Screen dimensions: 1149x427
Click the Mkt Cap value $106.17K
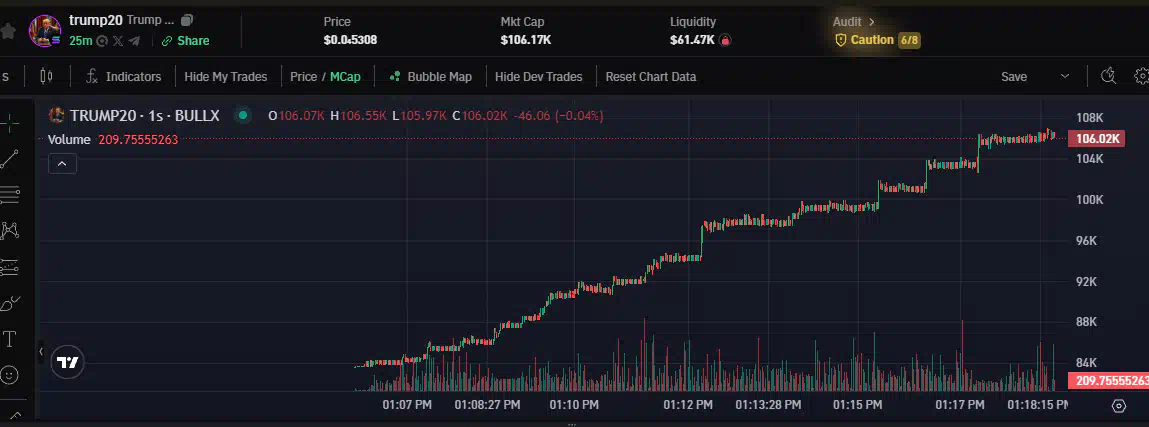pos(526,40)
